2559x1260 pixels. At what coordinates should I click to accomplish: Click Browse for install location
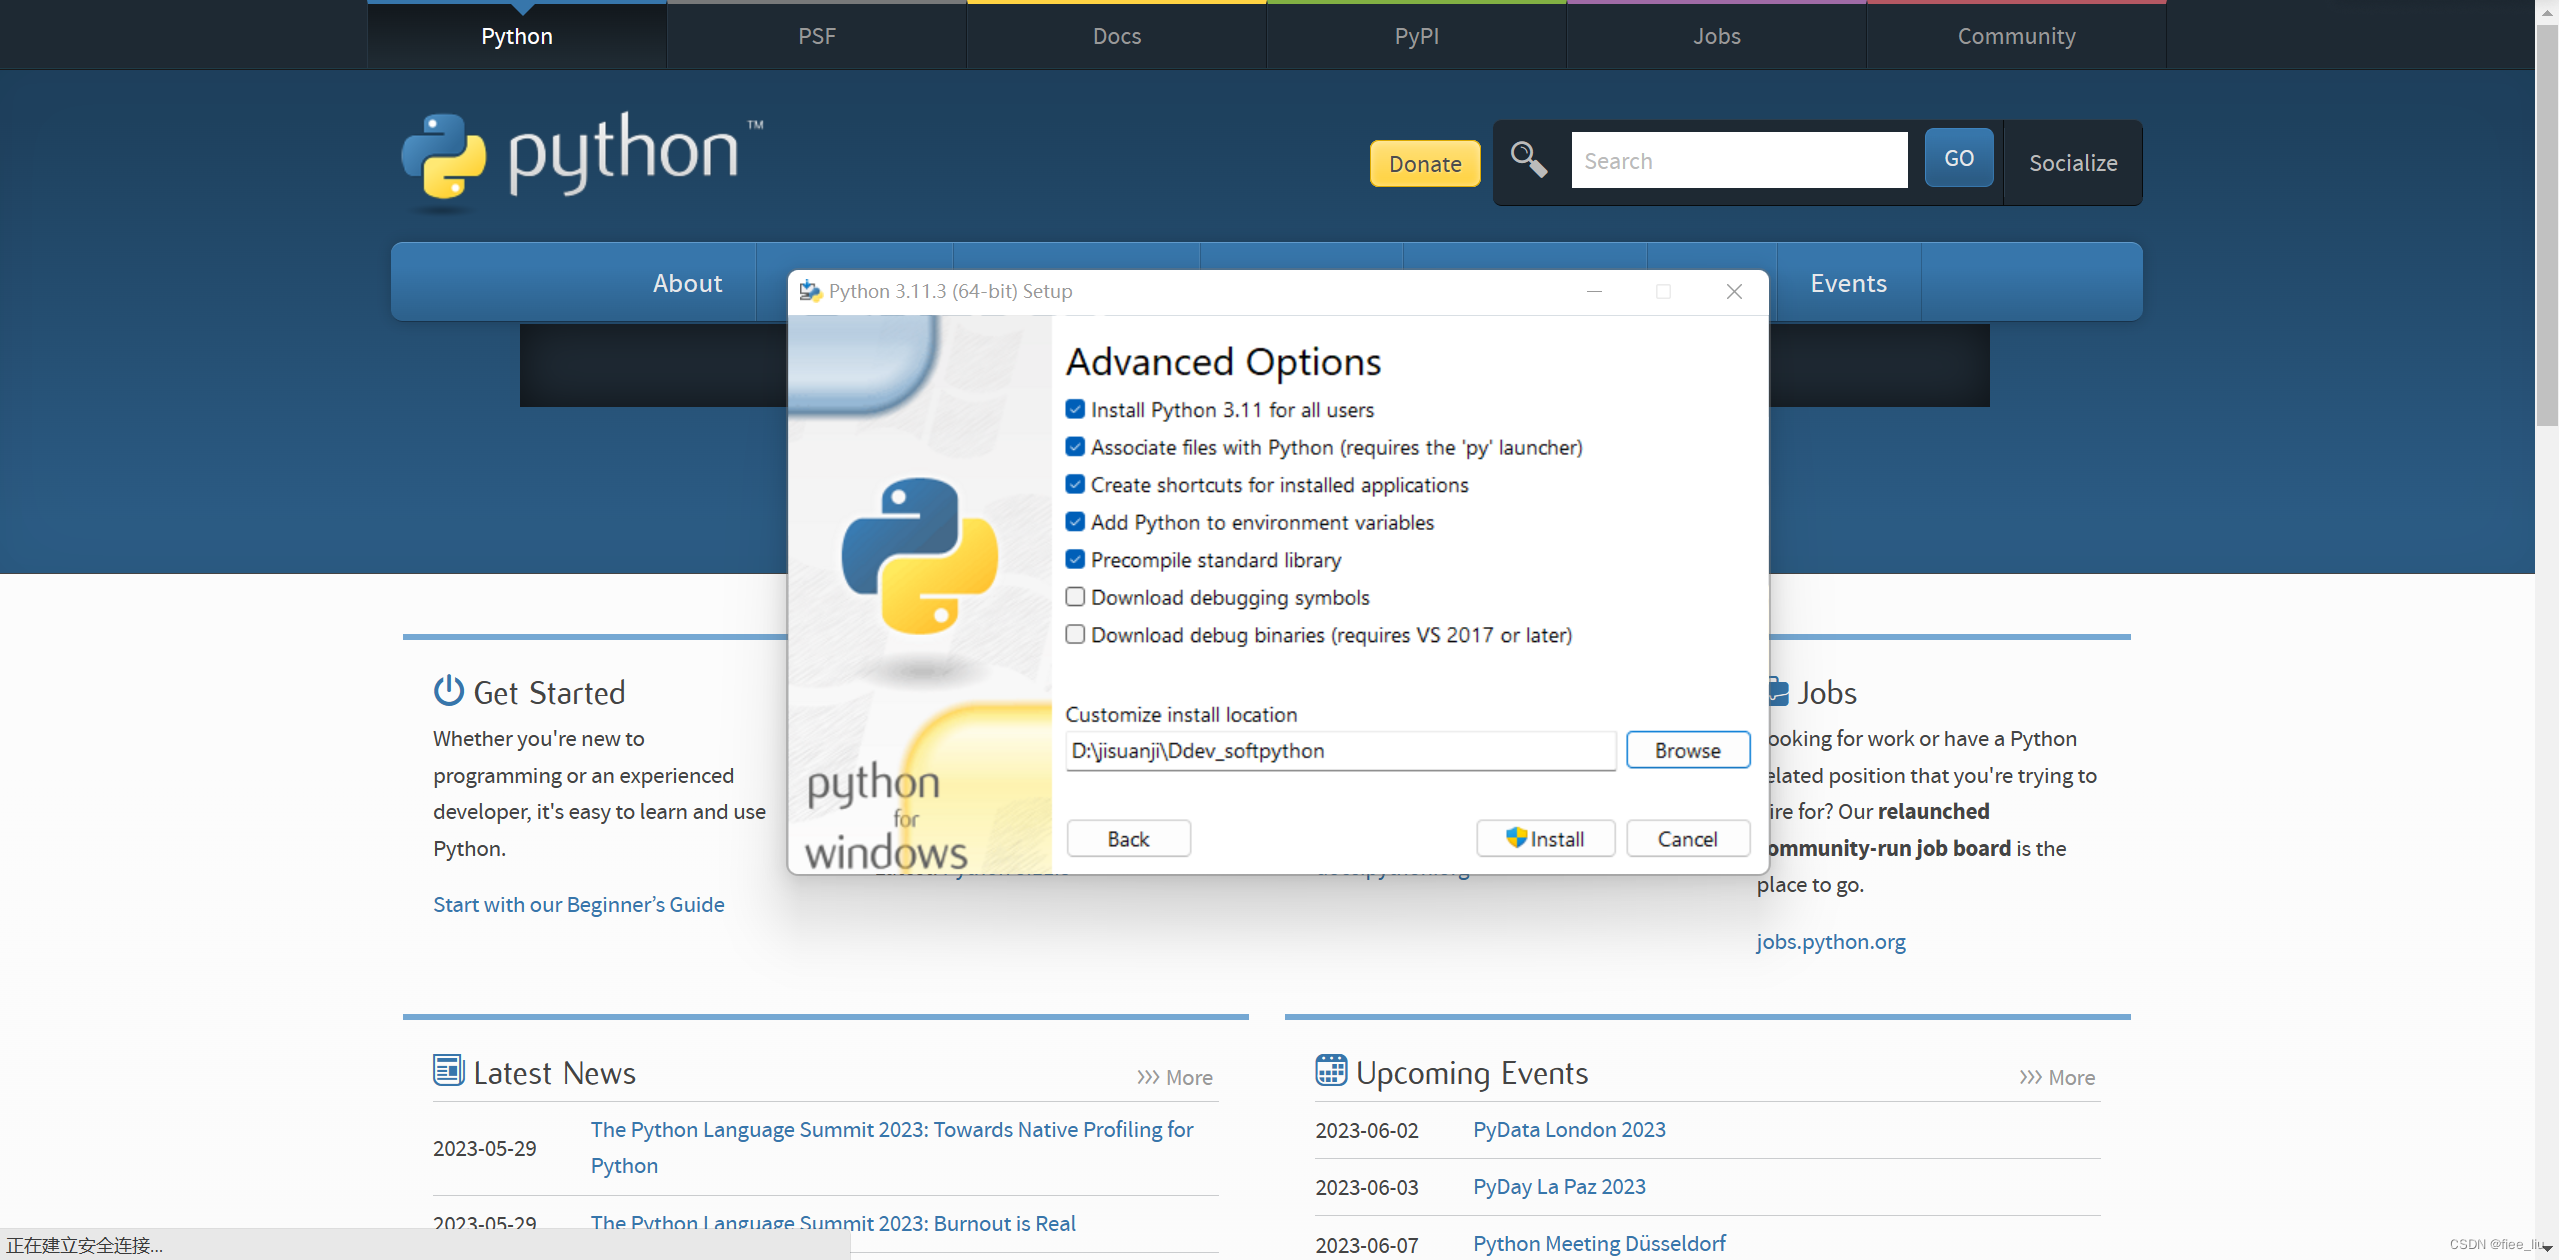tap(1687, 750)
